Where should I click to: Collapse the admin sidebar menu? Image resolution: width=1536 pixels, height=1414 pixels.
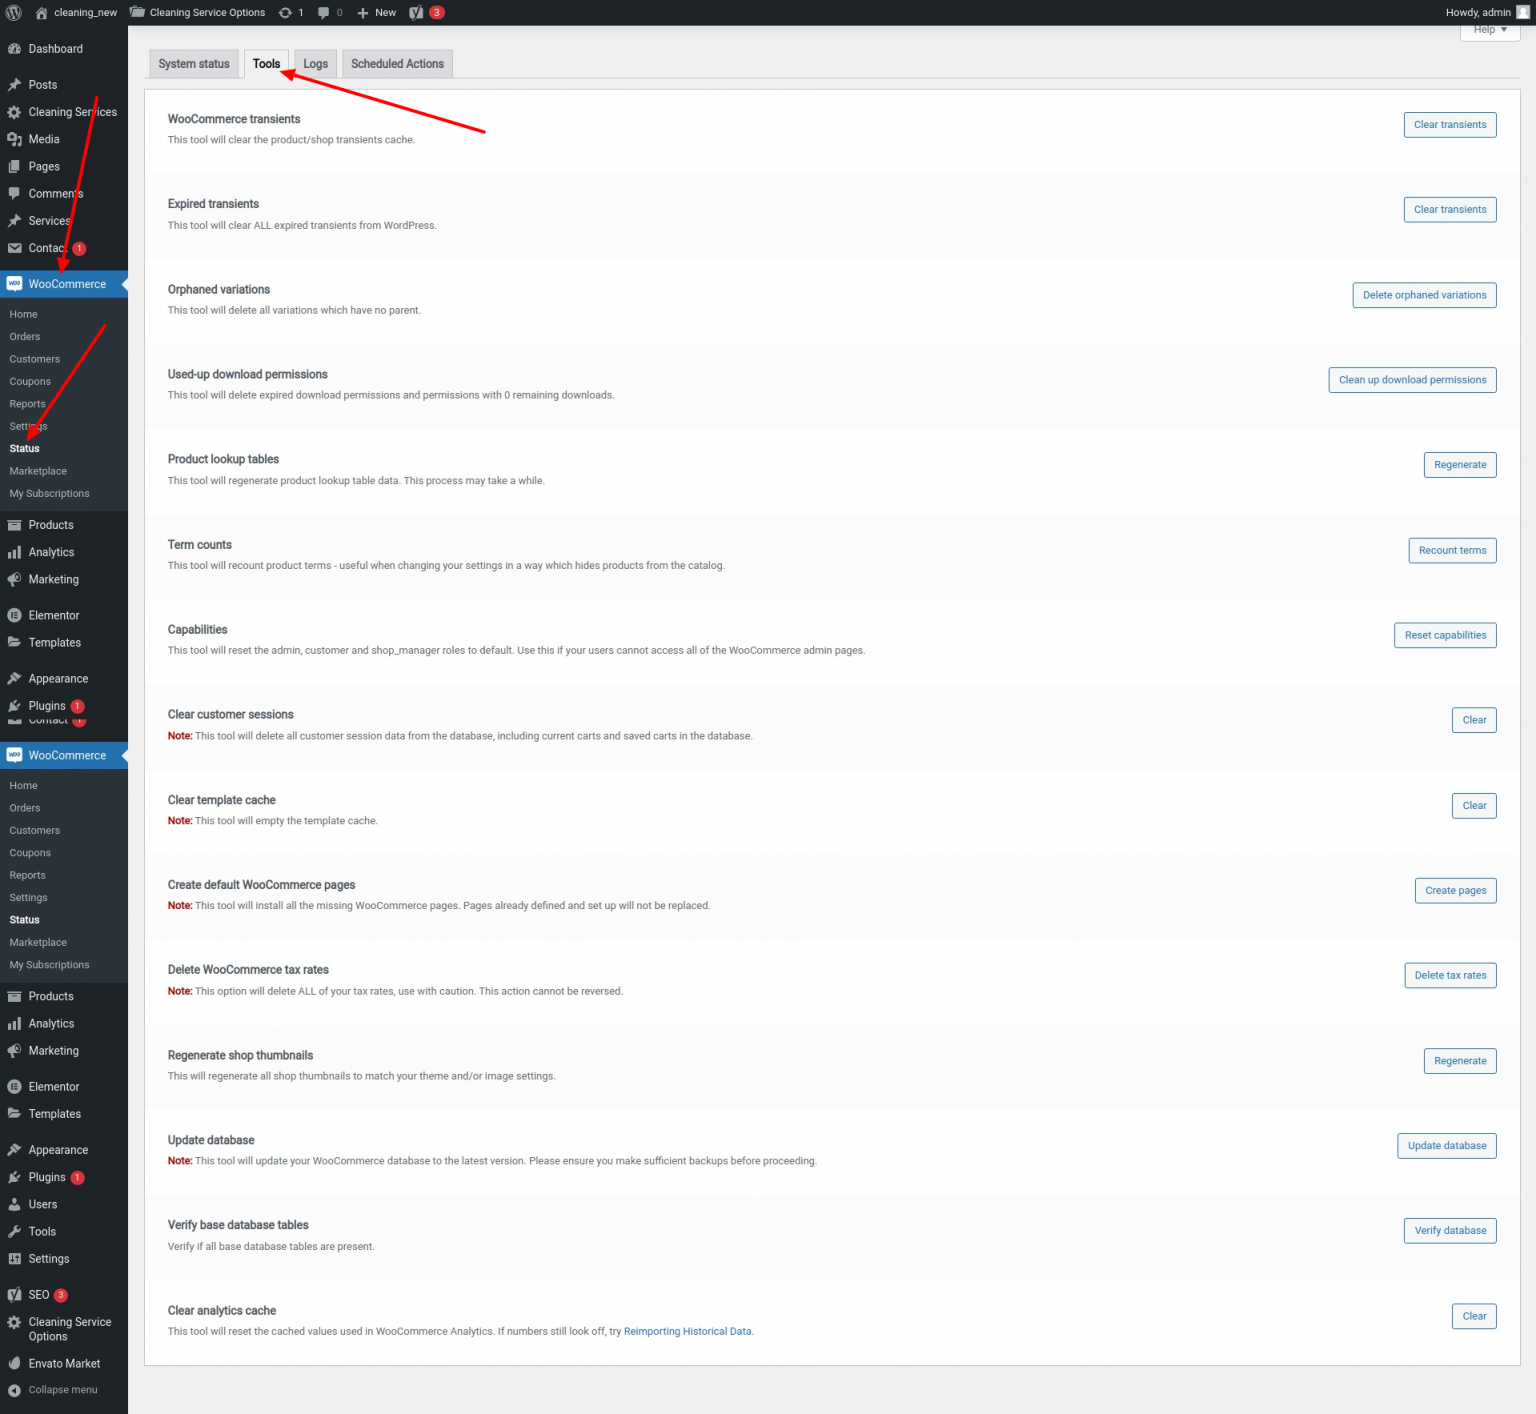60,1389
